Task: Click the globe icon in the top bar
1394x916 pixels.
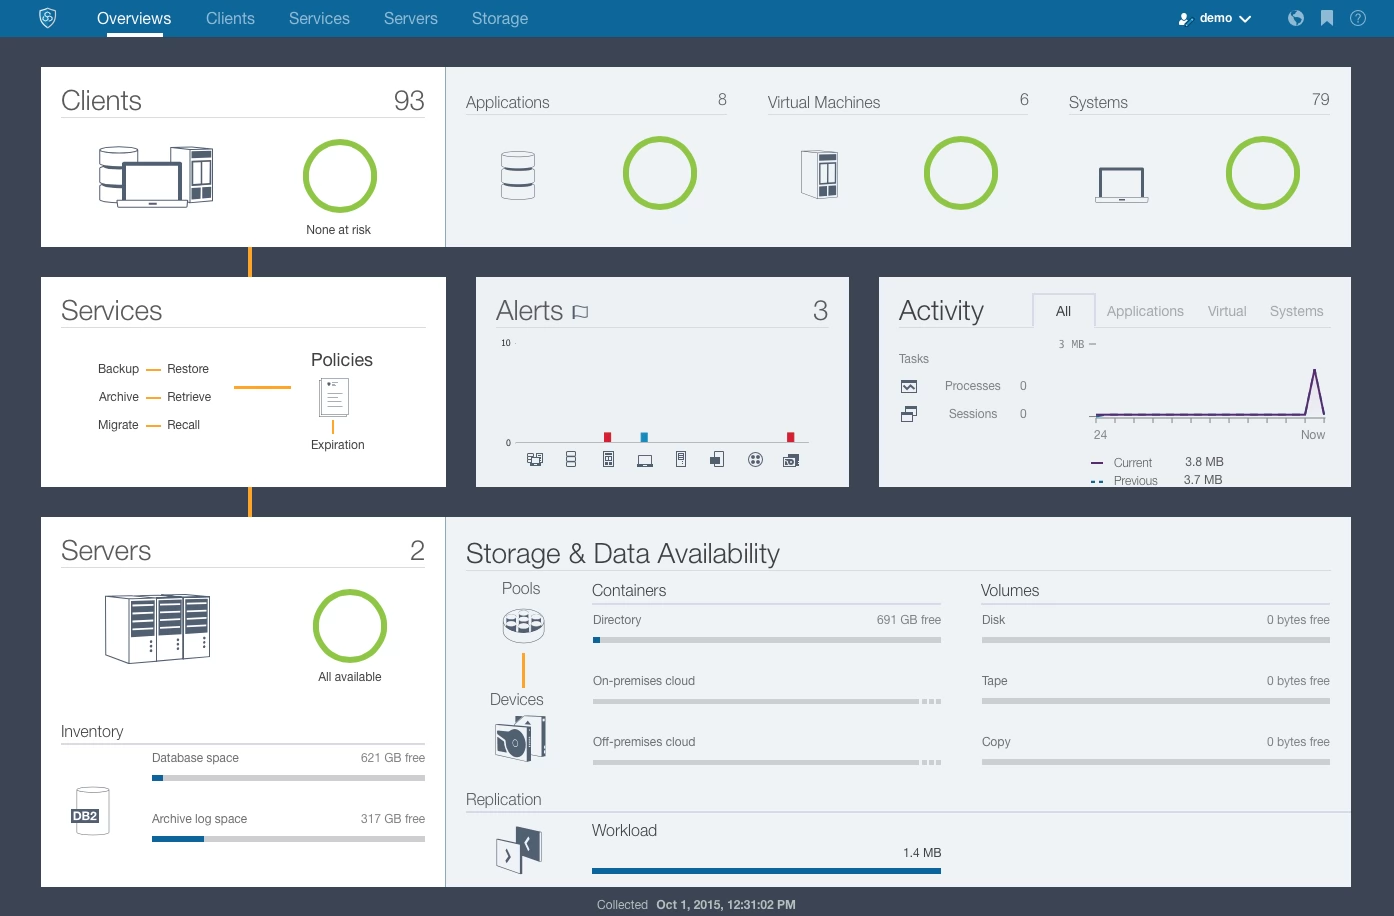Action: [x=1296, y=18]
